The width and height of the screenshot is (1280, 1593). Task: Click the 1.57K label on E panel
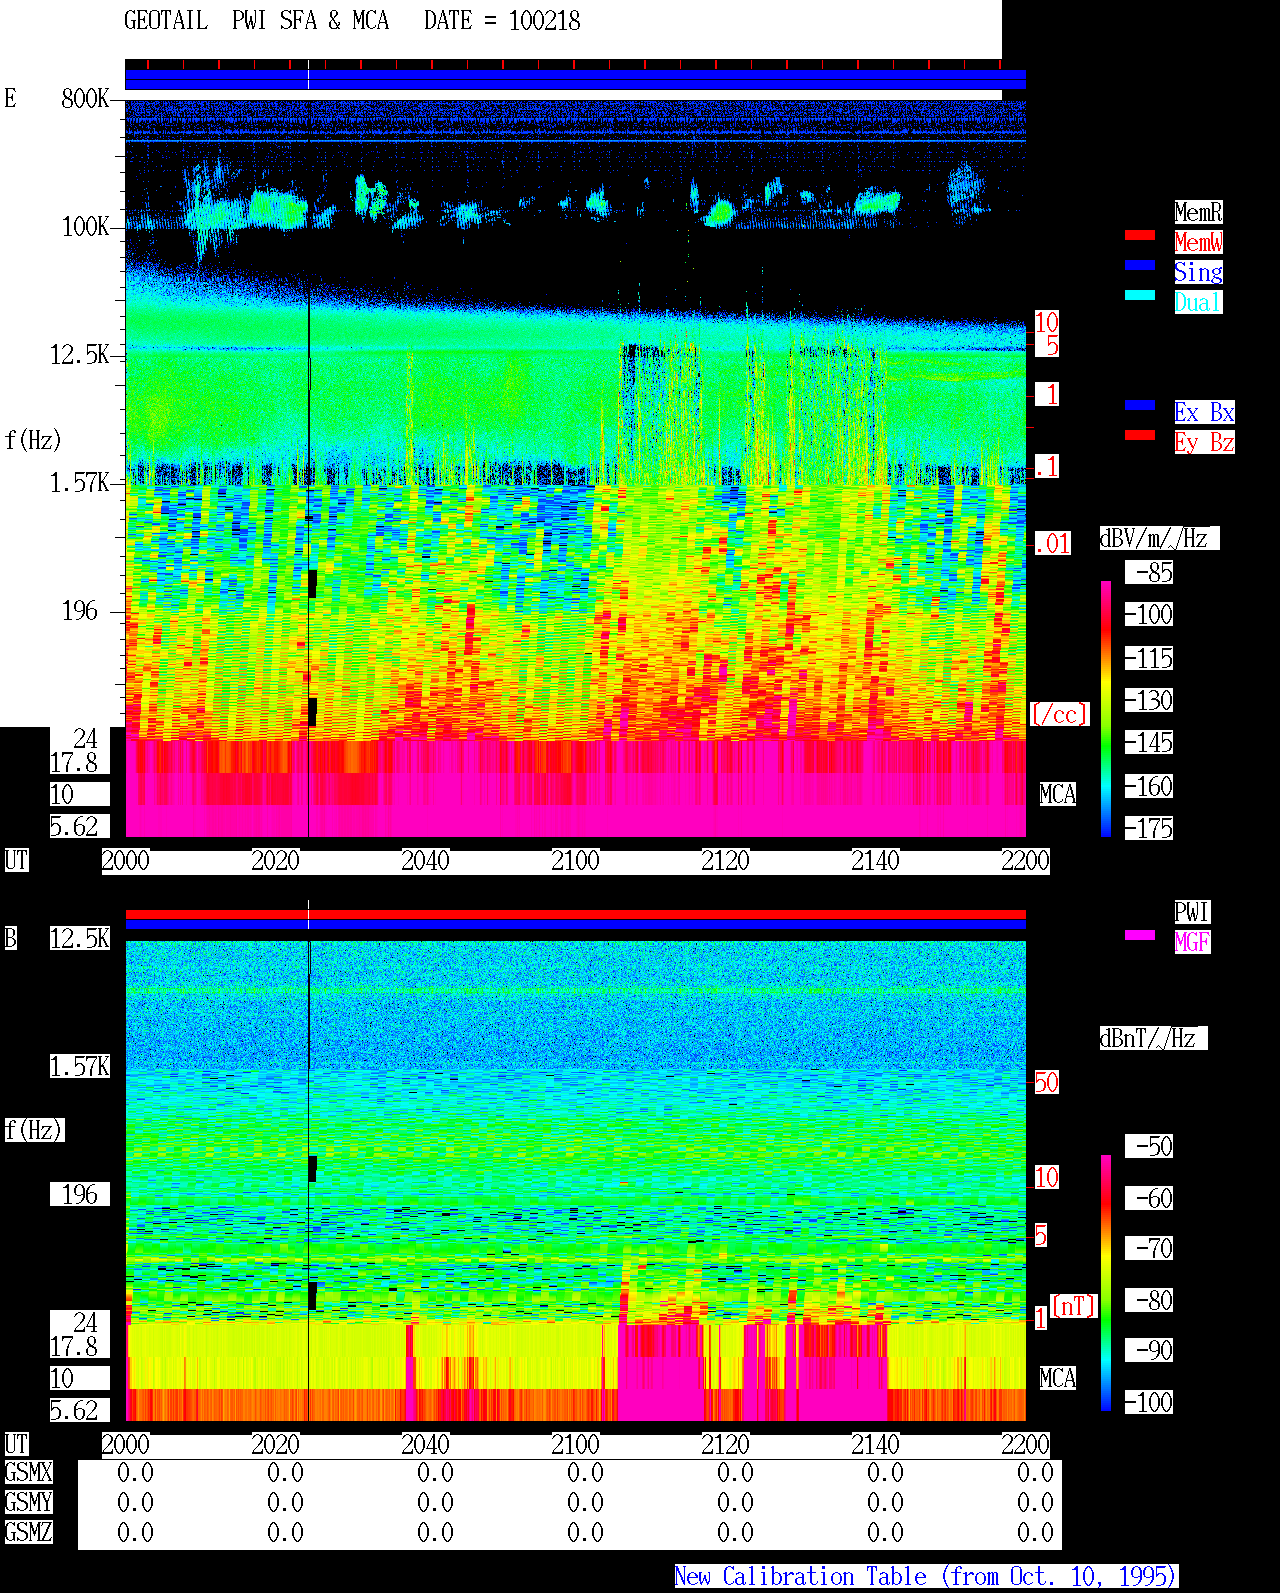[80, 483]
